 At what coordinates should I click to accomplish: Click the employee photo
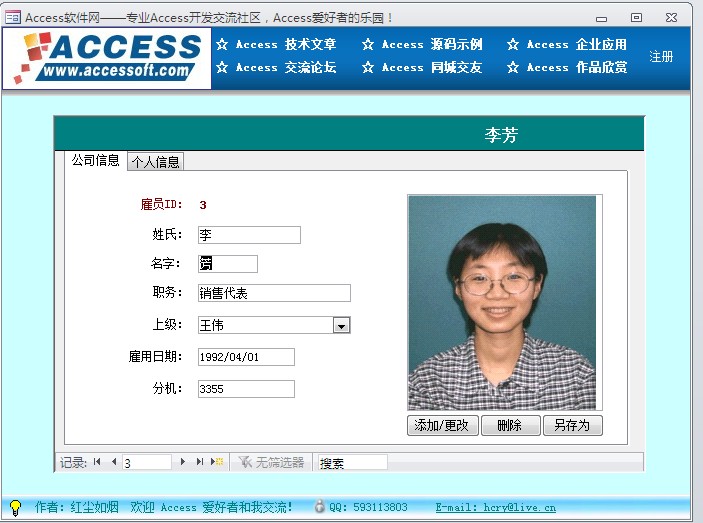click(x=501, y=302)
